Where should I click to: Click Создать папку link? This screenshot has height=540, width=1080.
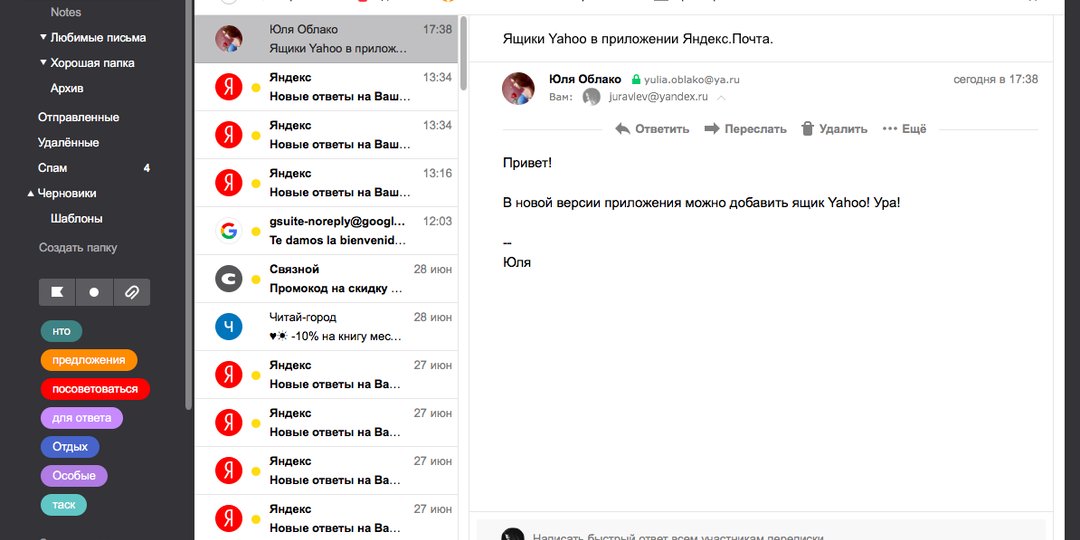[78, 247]
